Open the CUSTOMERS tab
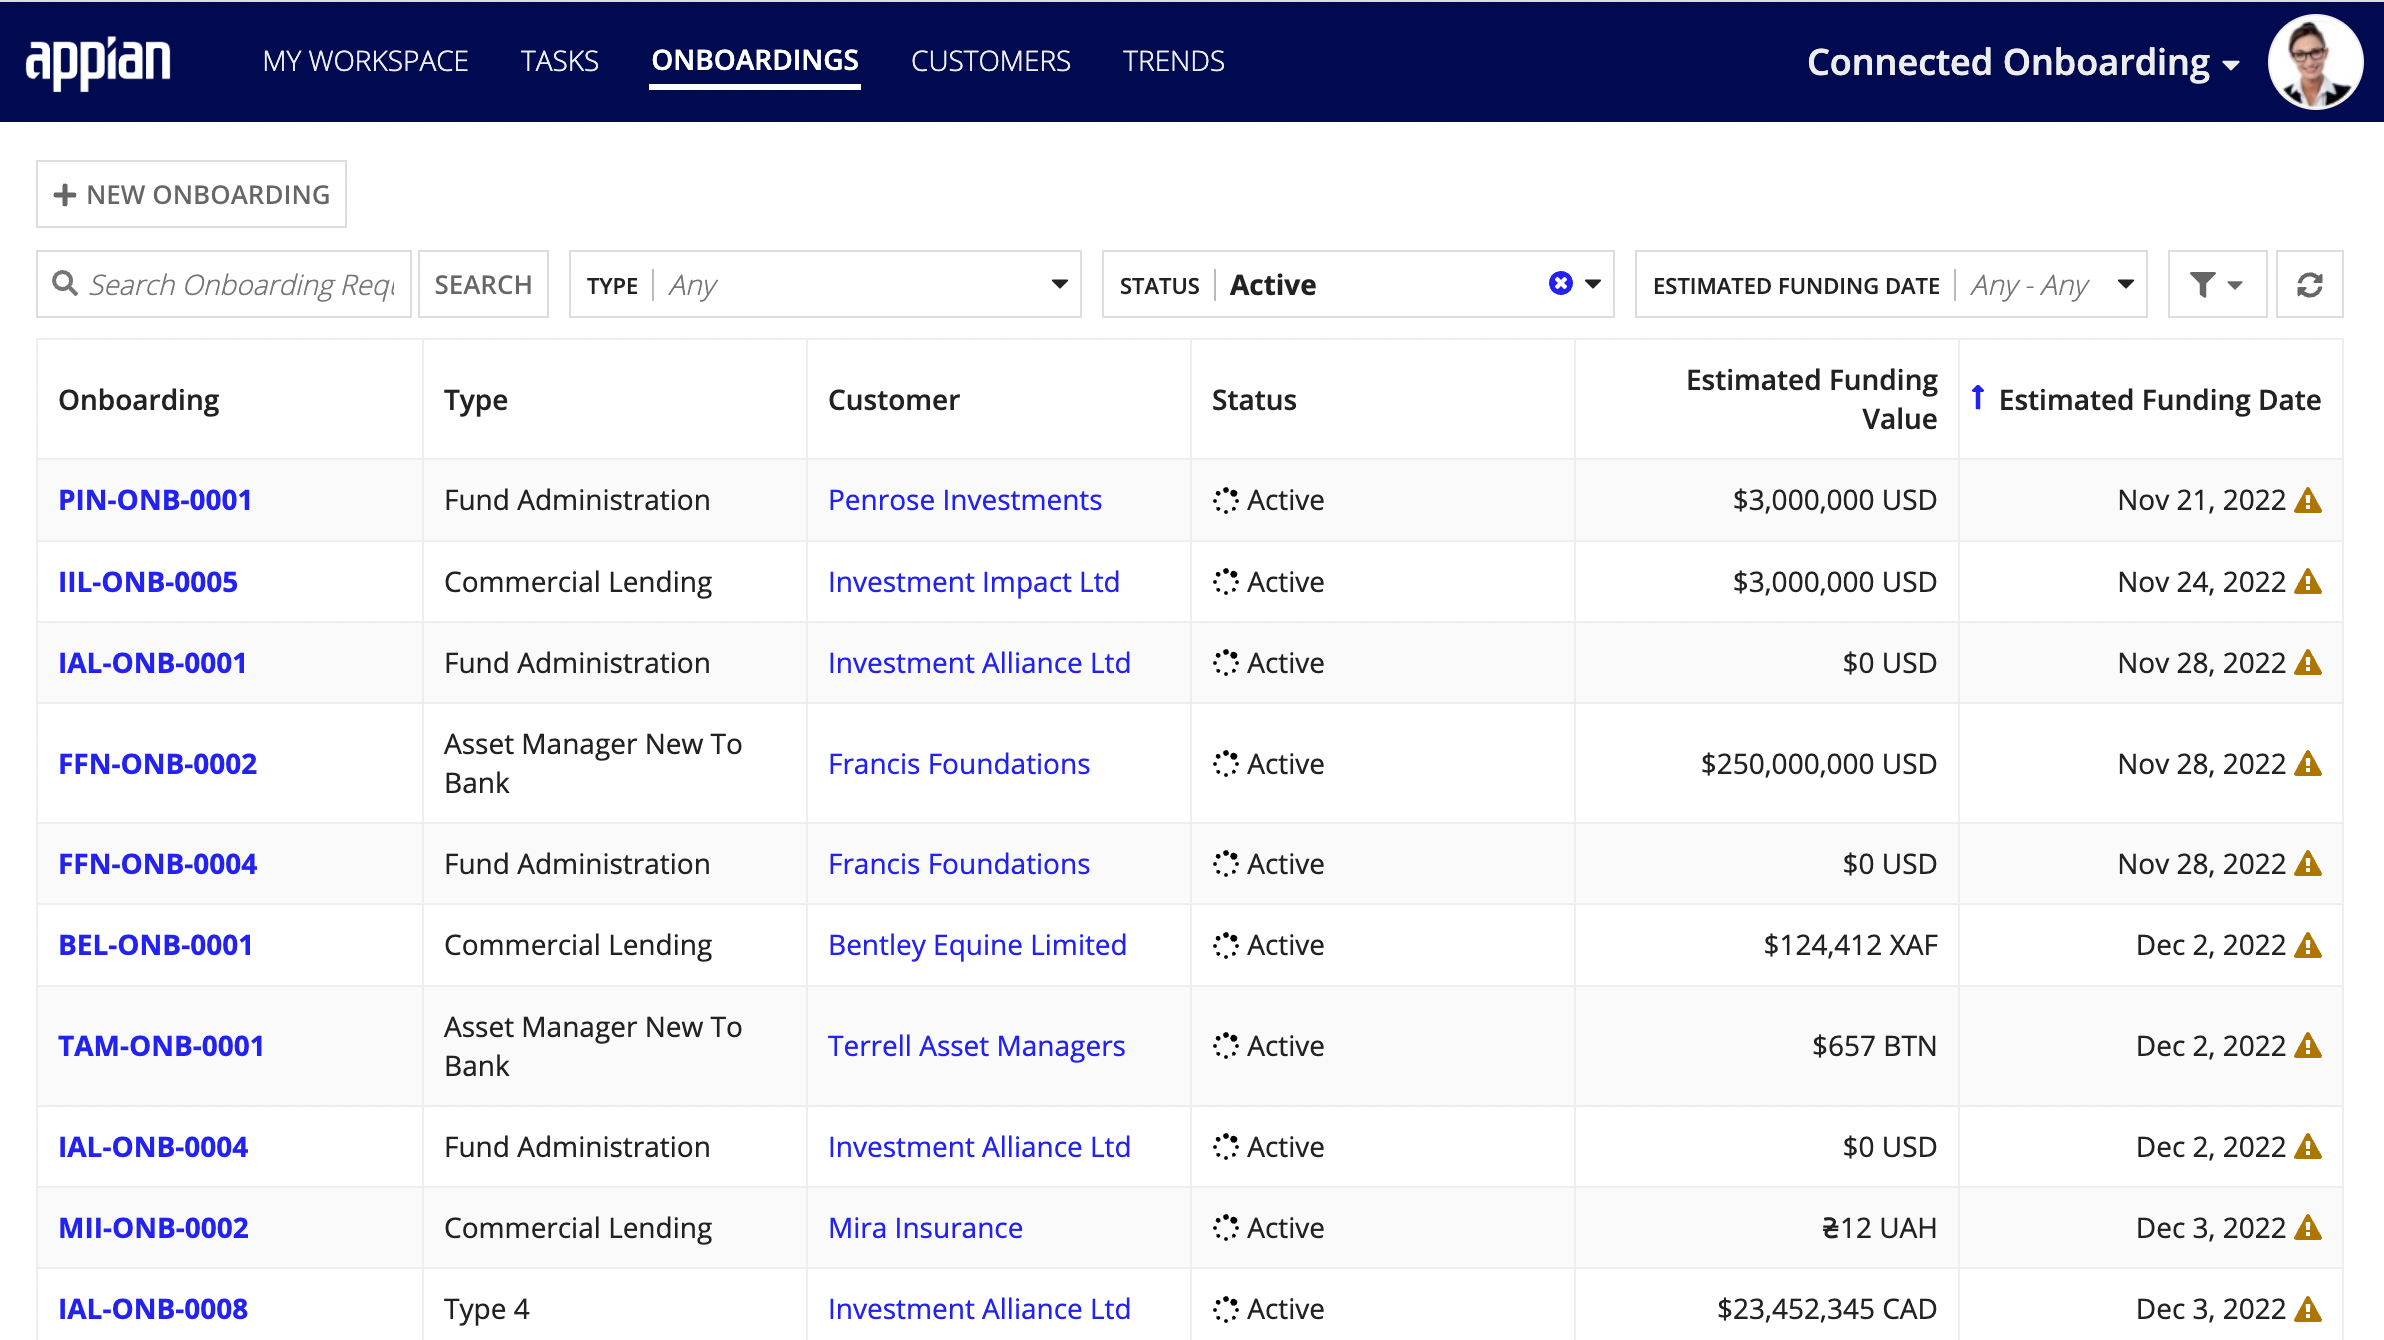2384x1340 pixels. [991, 61]
